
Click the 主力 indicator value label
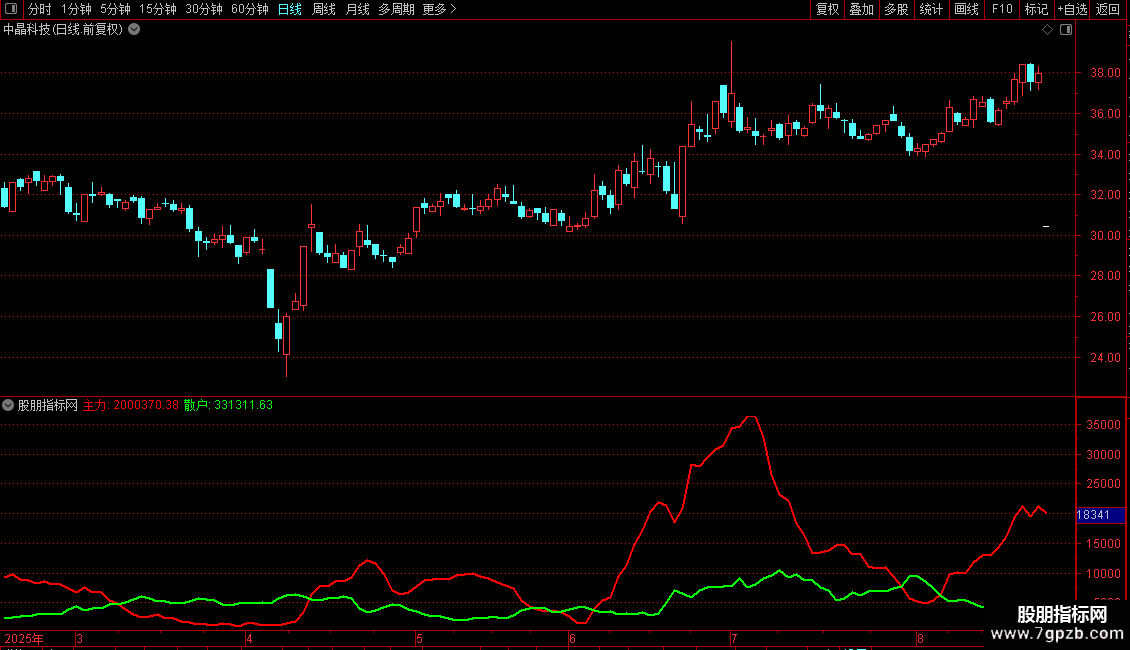coord(130,405)
